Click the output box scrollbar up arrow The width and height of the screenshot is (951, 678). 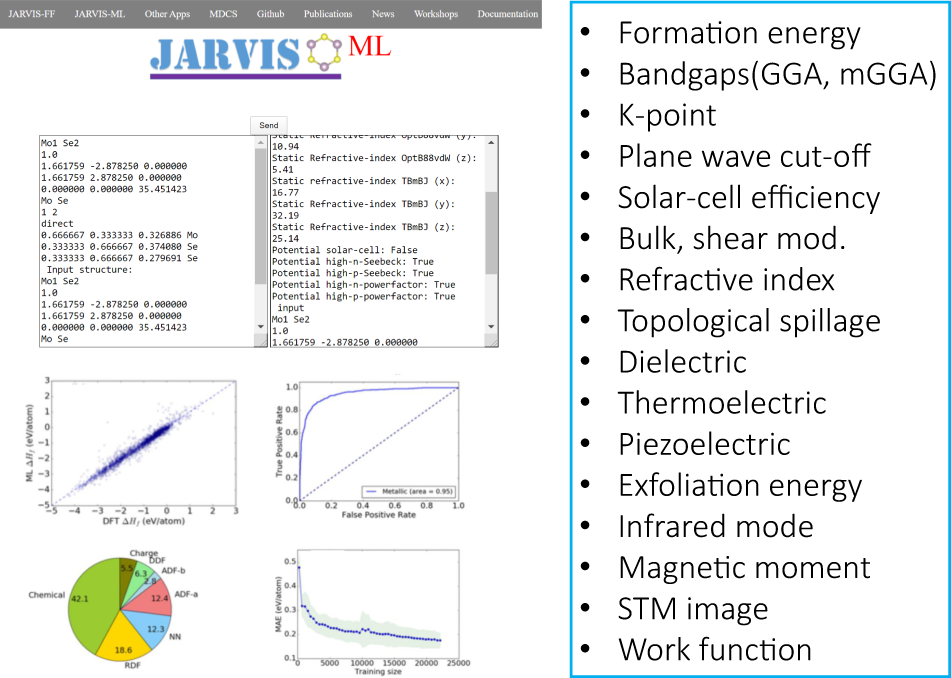491,143
